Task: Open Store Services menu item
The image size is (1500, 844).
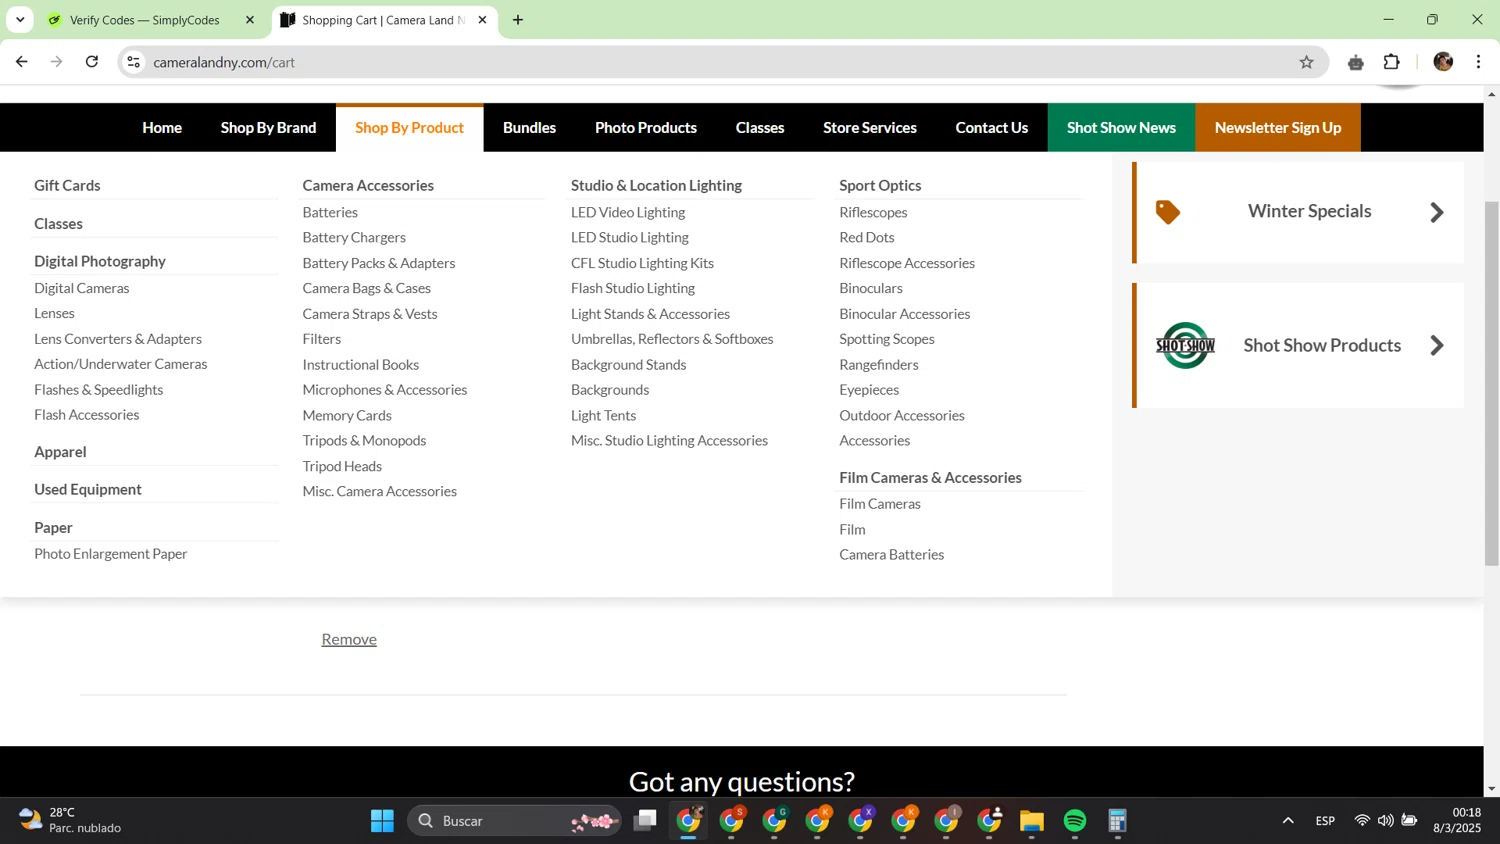Action: (x=870, y=128)
